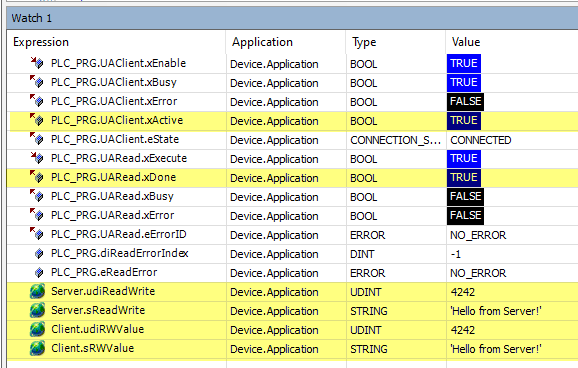This screenshot has height=368, width=578.
Task: Click the Expression column header
Action: coord(116,42)
